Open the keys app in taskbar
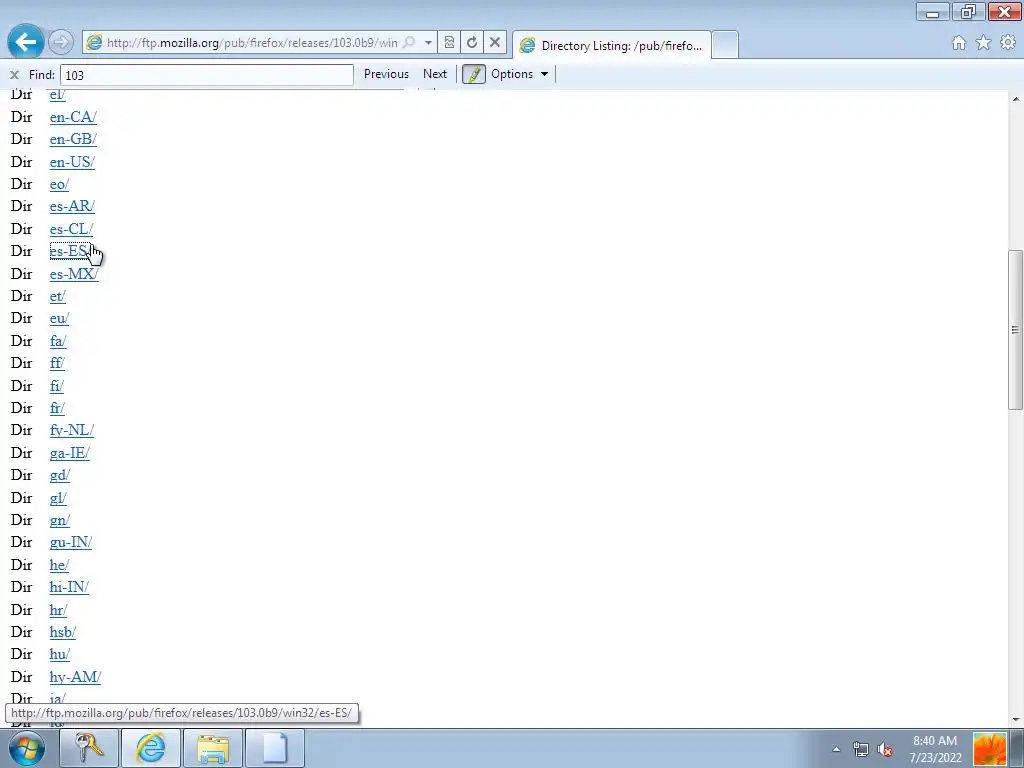1024x768 pixels. tap(89, 748)
